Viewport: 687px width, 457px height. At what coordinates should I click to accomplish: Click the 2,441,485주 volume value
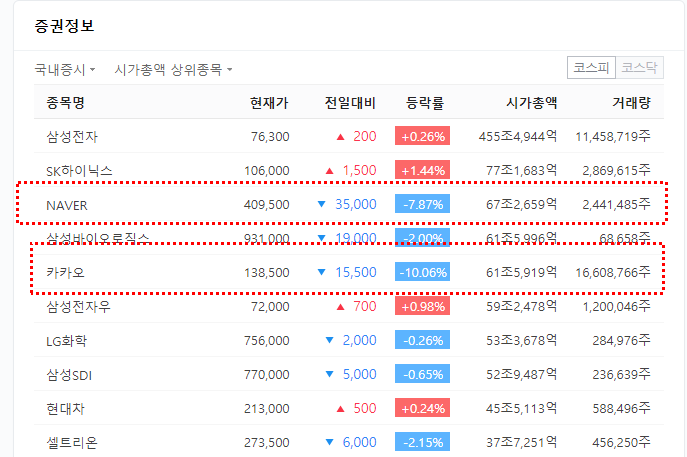click(616, 204)
